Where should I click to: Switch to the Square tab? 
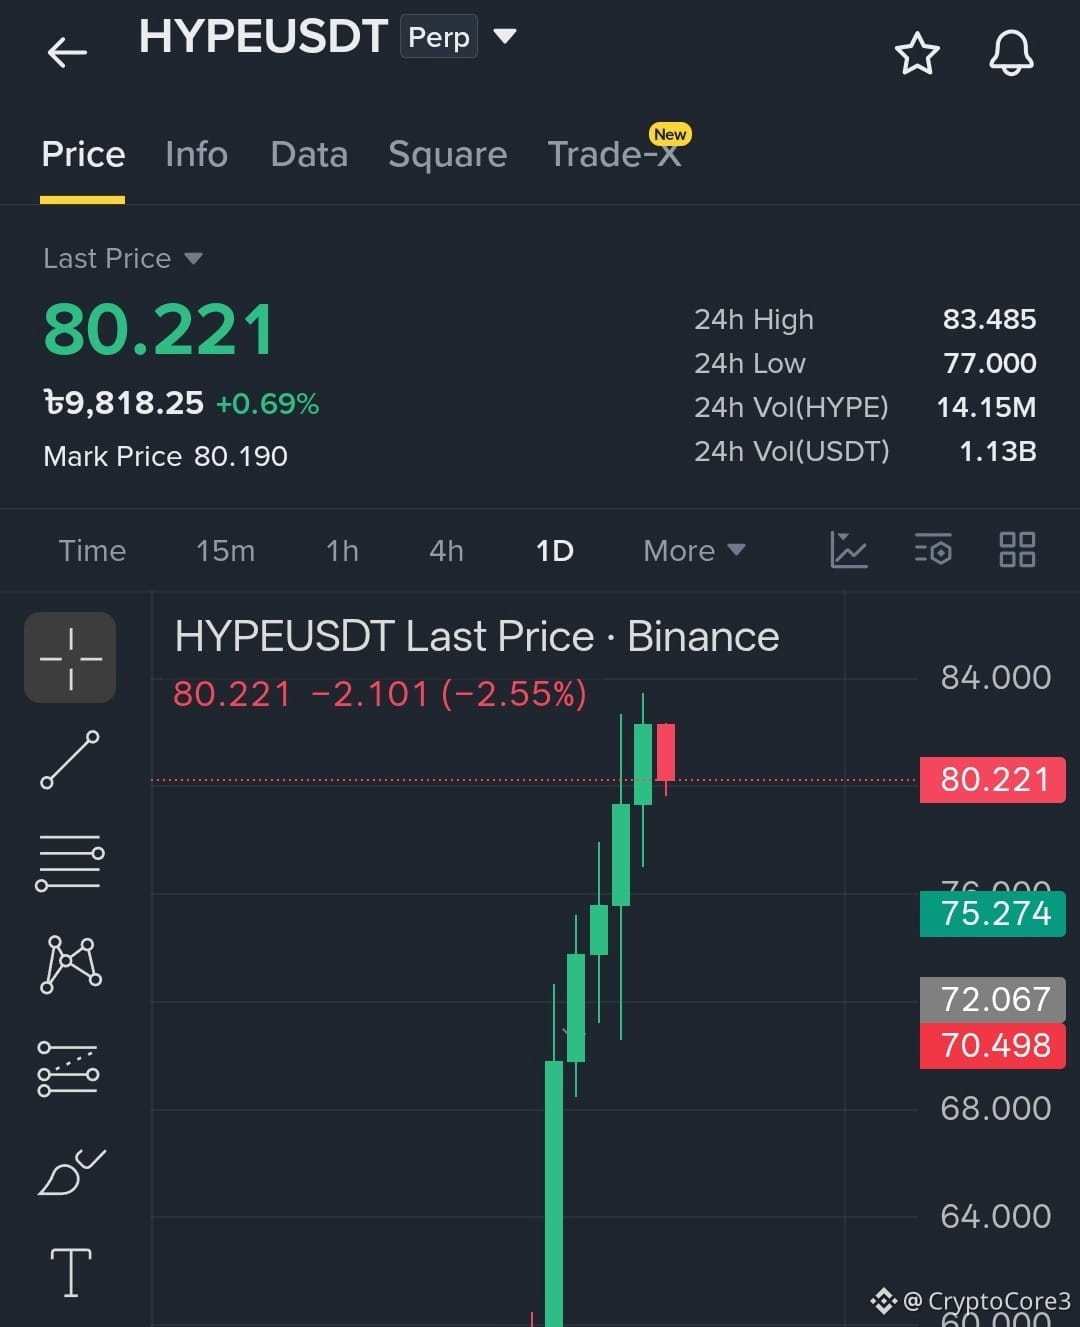[447, 154]
